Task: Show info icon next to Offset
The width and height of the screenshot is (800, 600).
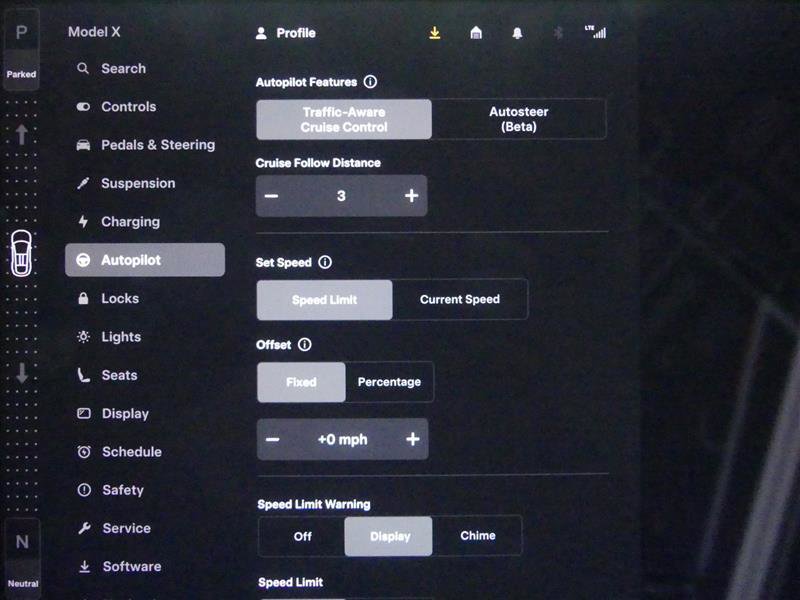Action: [305, 345]
